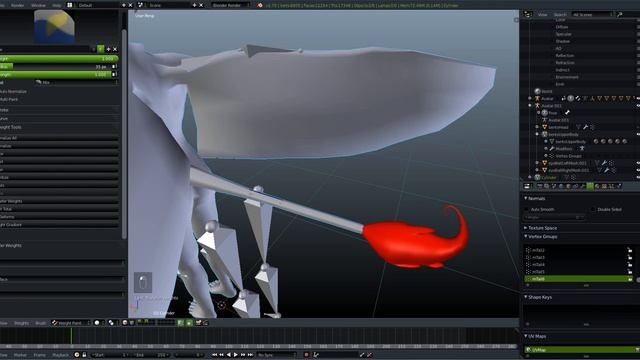Image resolution: width=640 pixels, height=360 pixels.
Task: Open the object data properties tab
Action: coord(590,186)
